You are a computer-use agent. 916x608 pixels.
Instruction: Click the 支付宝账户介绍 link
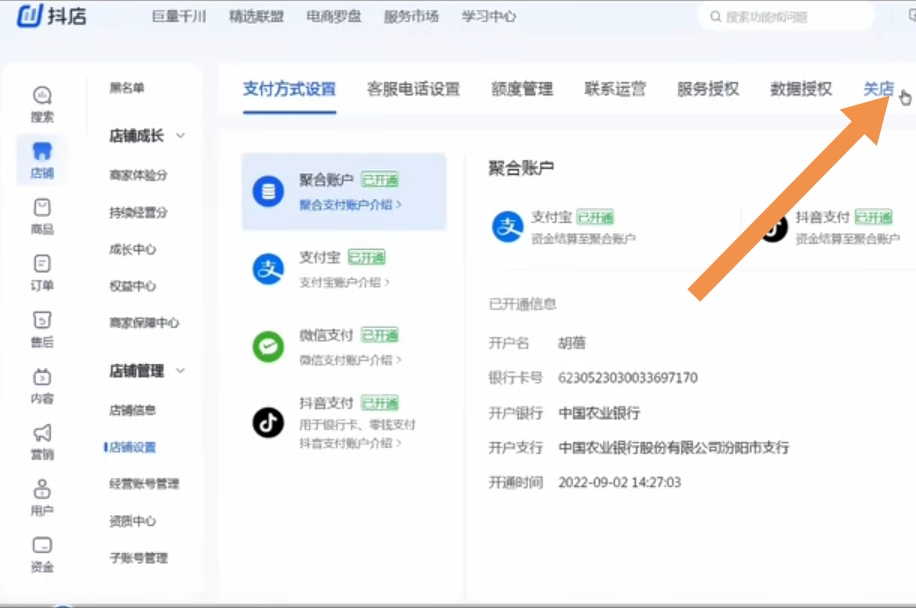click(344, 283)
